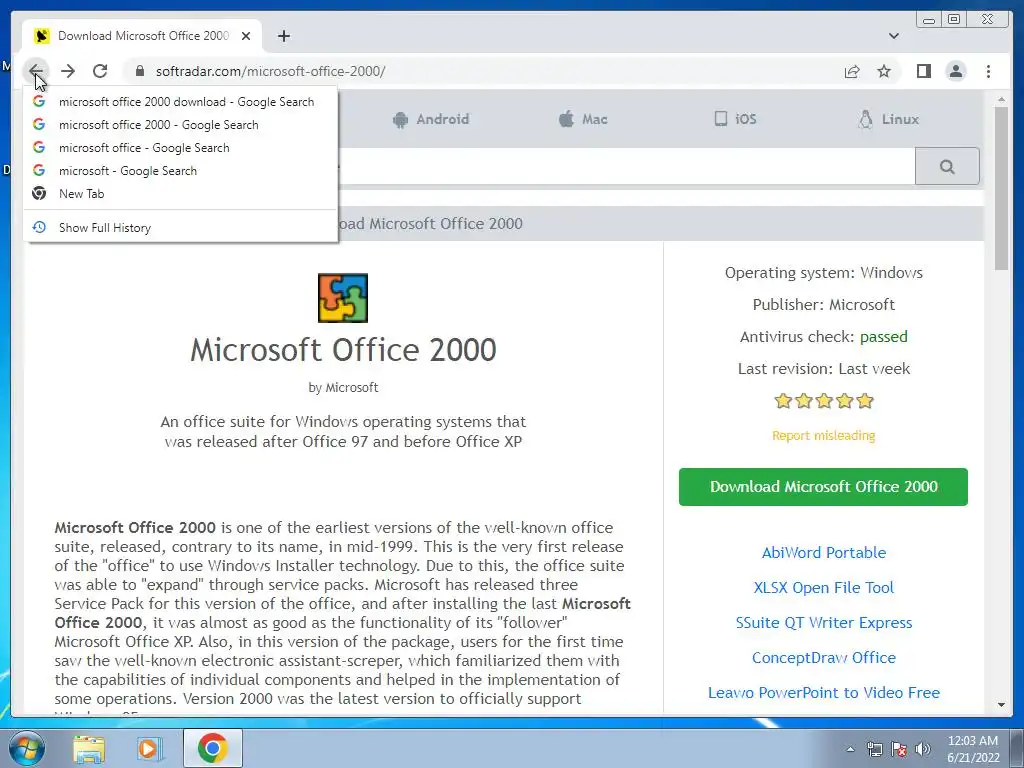Click the 'Last revision: Last week' text
The image size is (1024, 768).
pos(824,369)
